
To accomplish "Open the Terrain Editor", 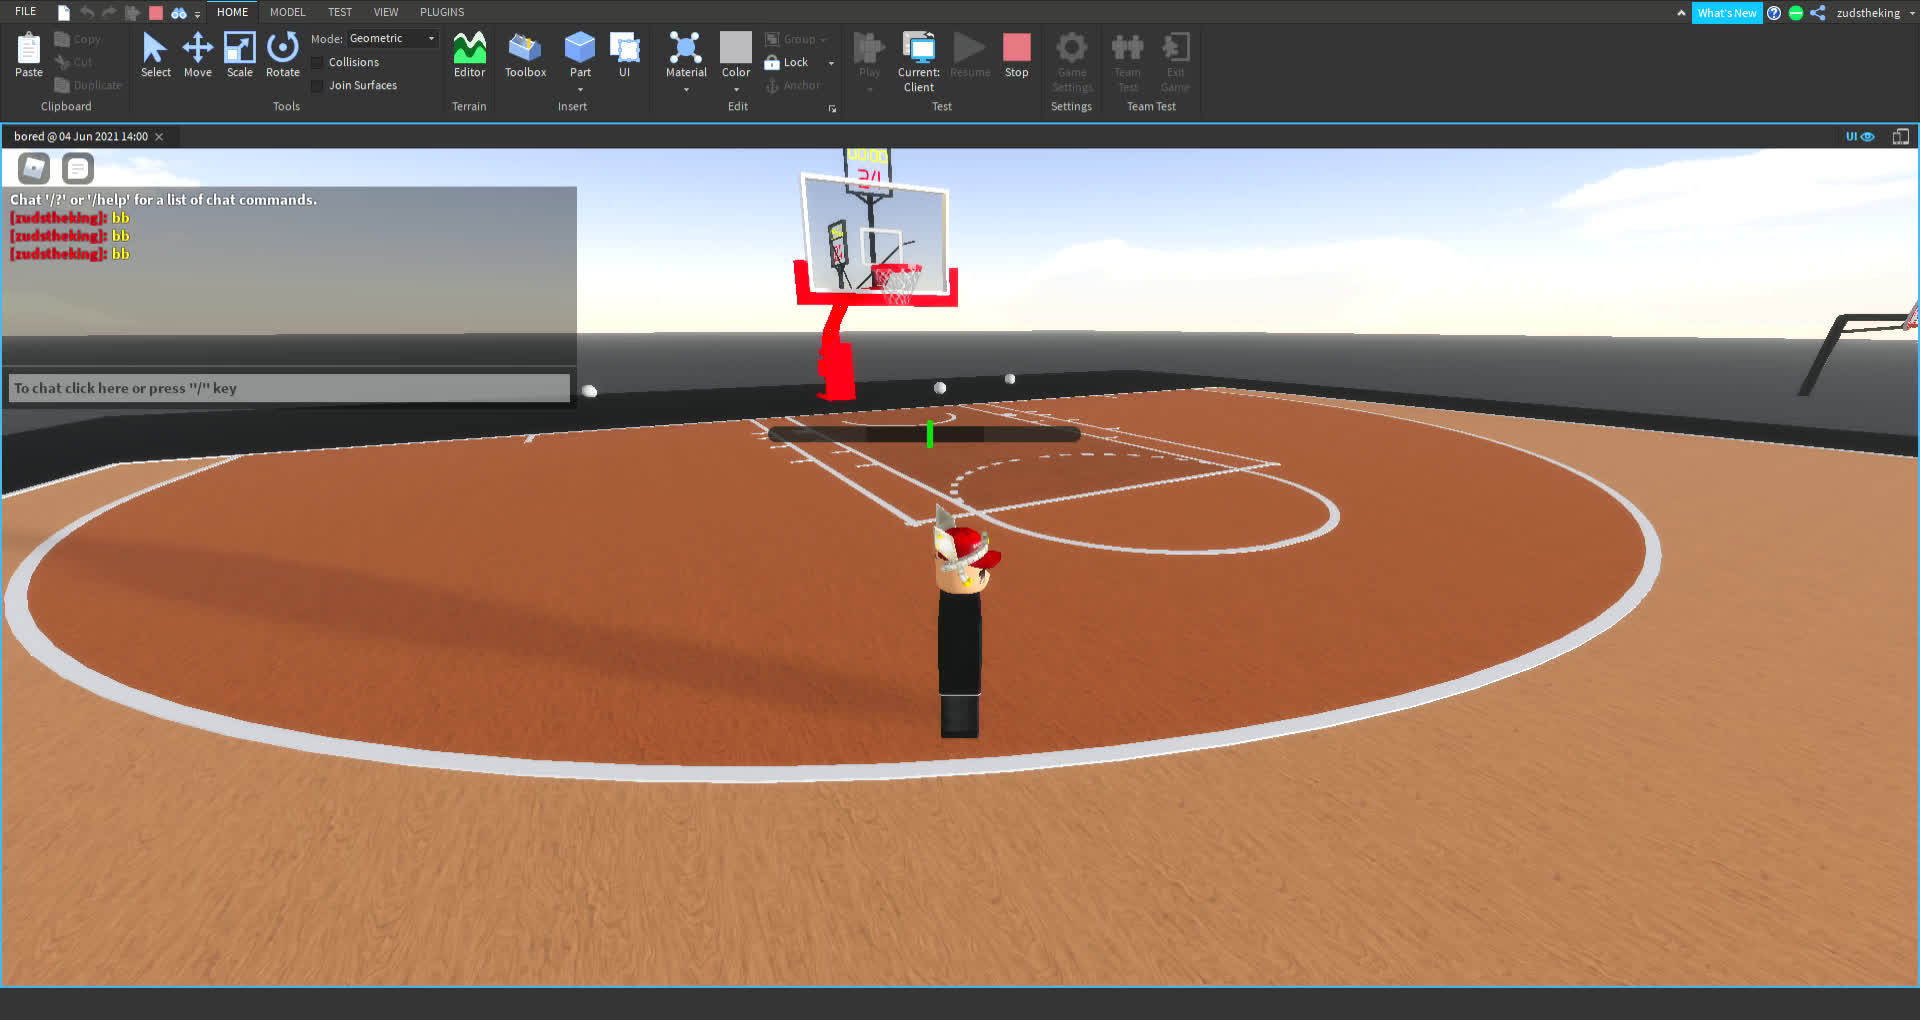I will pyautogui.click(x=469, y=55).
